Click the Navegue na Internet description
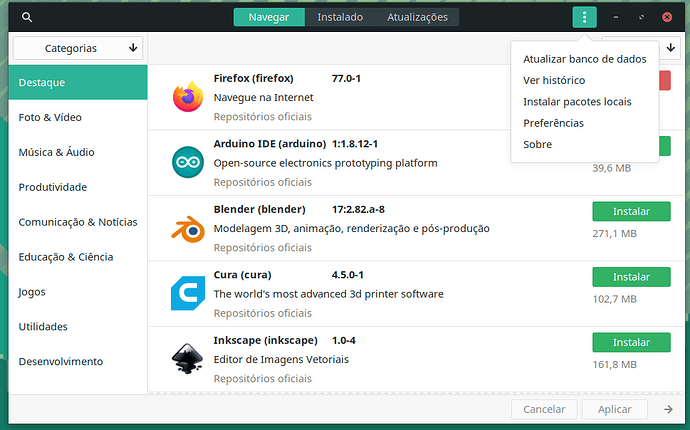690x430 pixels. pyautogui.click(x=264, y=98)
